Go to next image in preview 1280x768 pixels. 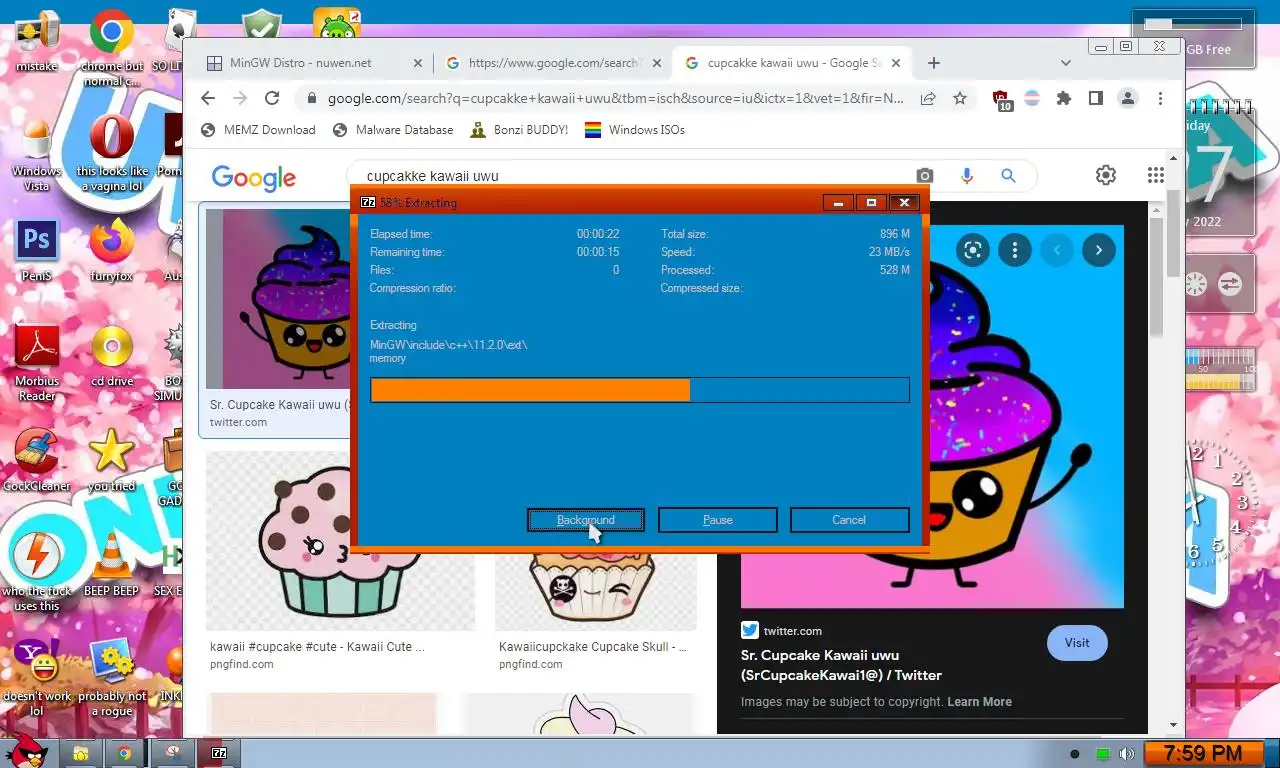pyautogui.click(x=1099, y=250)
